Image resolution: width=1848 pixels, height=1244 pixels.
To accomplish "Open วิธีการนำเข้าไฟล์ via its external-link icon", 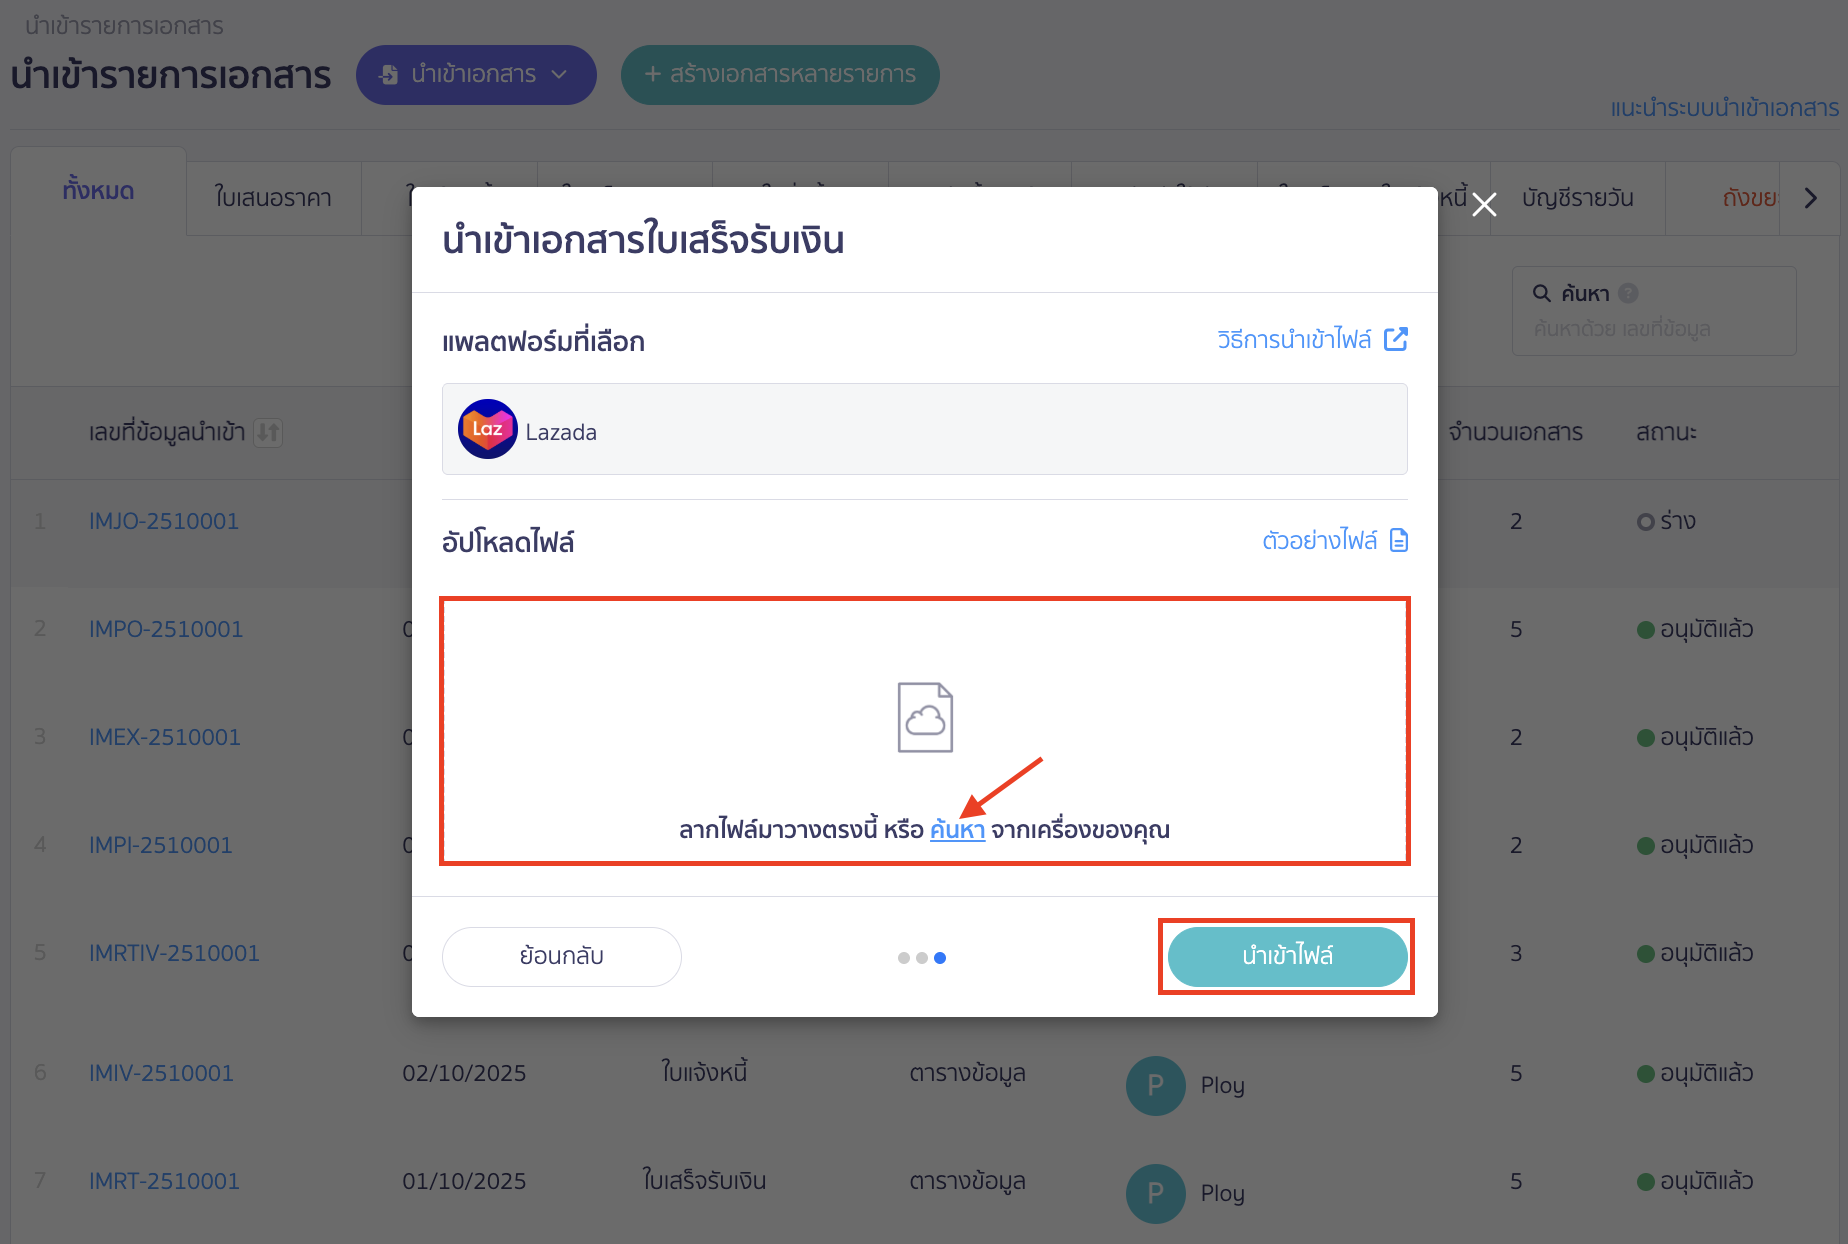I will (x=1397, y=339).
